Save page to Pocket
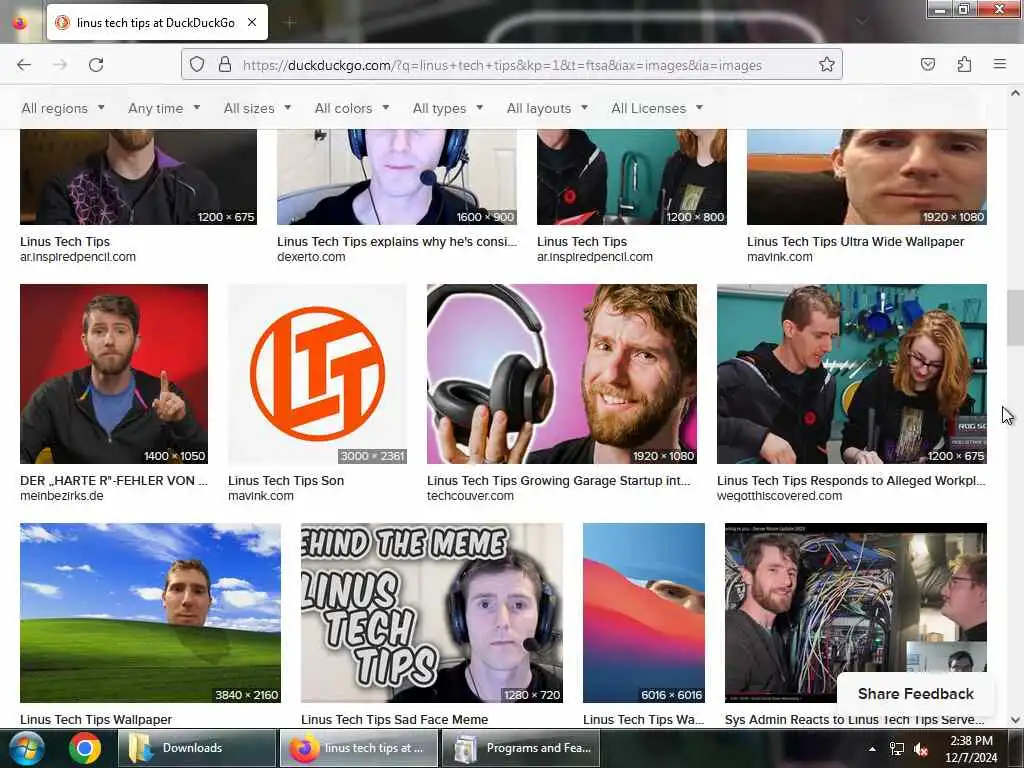This screenshot has height=768, width=1024. [928, 65]
